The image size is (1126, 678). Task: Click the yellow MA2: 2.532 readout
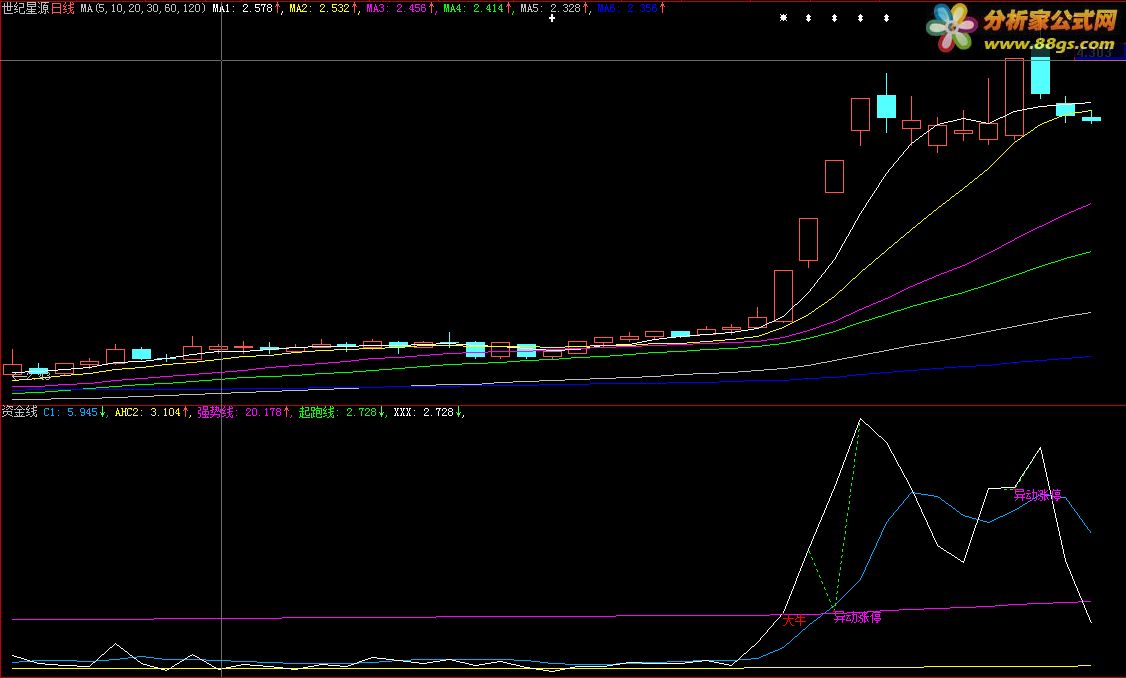[x=320, y=9]
